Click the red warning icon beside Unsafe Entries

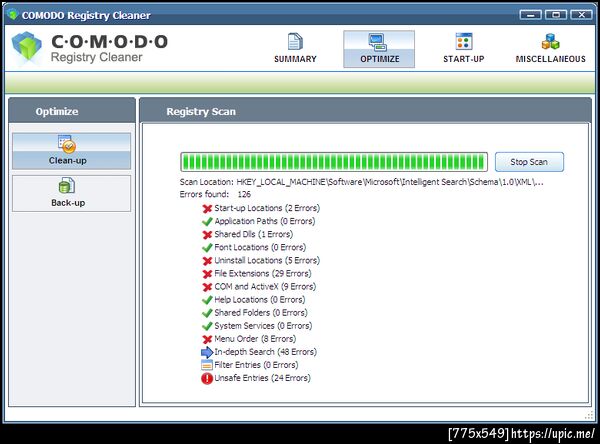[207, 379]
